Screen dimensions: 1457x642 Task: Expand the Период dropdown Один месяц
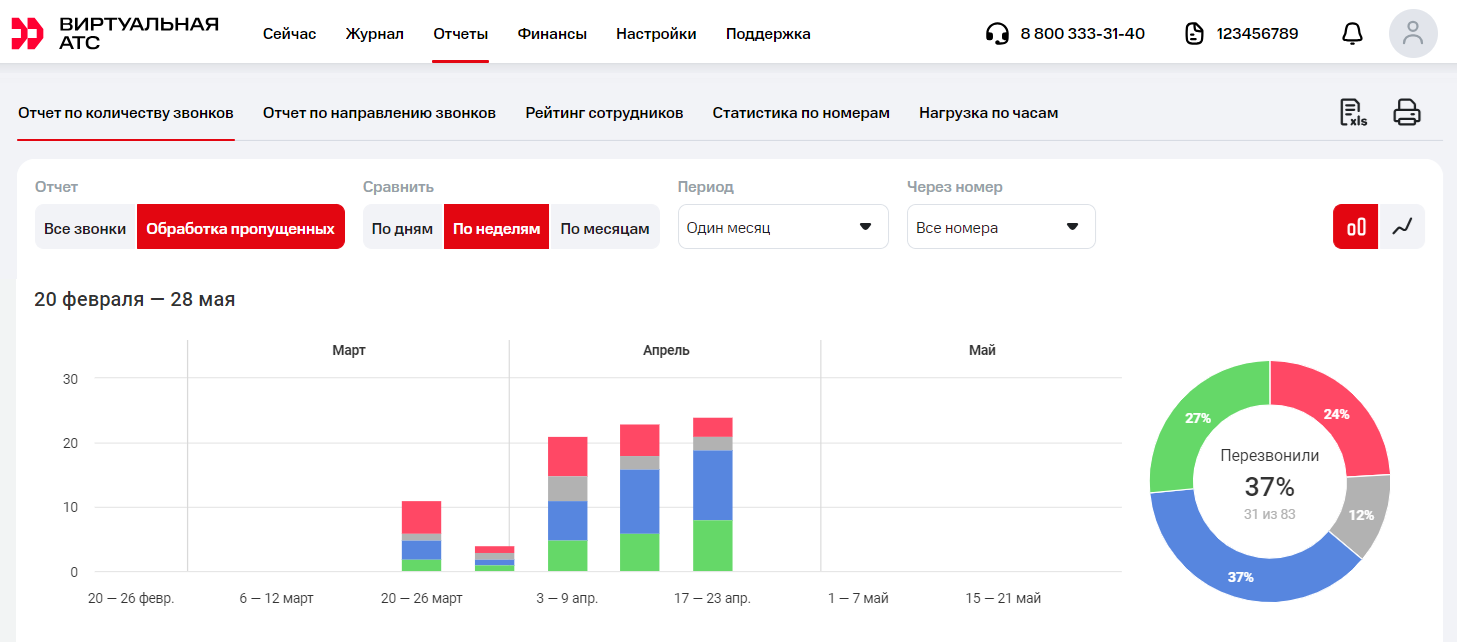[x=782, y=227]
